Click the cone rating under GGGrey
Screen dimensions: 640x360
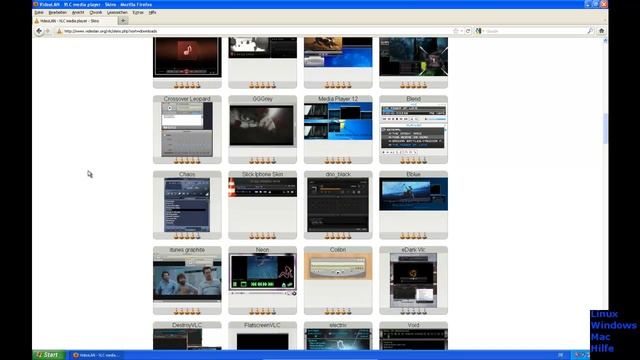[262, 160]
